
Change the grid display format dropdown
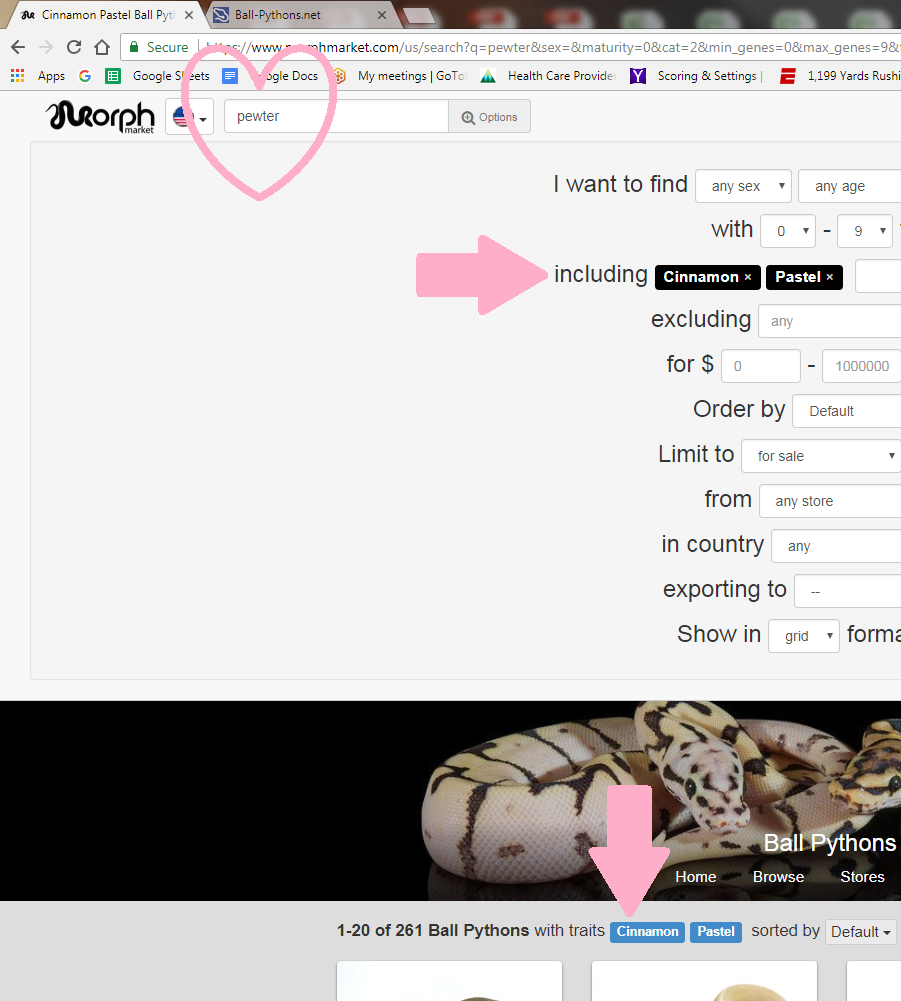click(803, 636)
